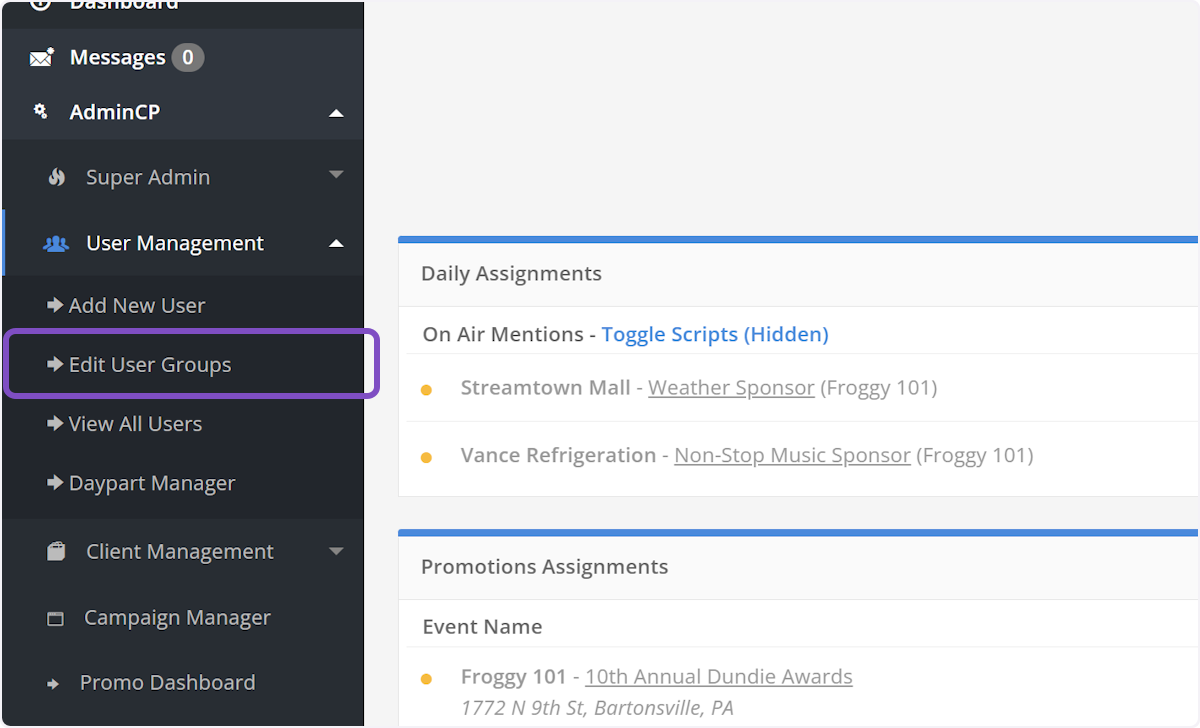The width and height of the screenshot is (1200, 728).
Task: Expand the Super Admin submenu arrow
Action: [336, 176]
